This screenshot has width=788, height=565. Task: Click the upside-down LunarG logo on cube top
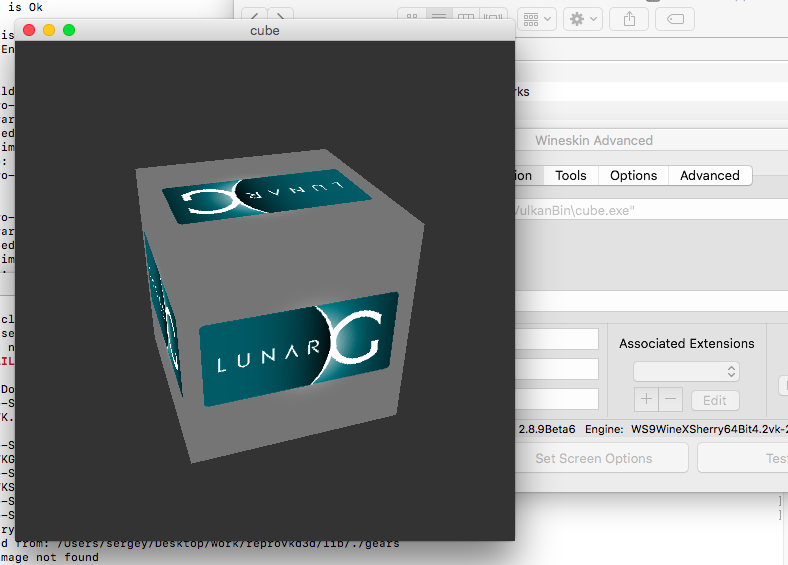click(x=267, y=197)
